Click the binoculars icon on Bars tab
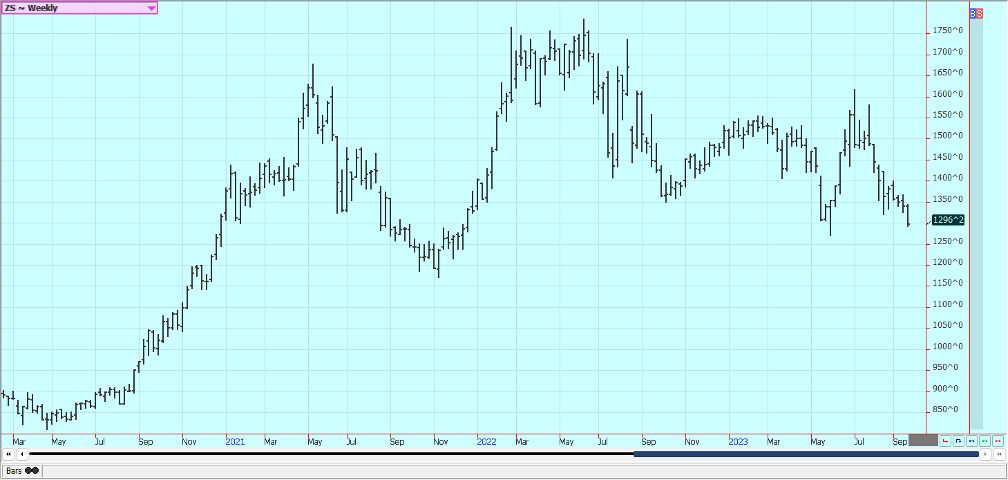 coord(32,470)
